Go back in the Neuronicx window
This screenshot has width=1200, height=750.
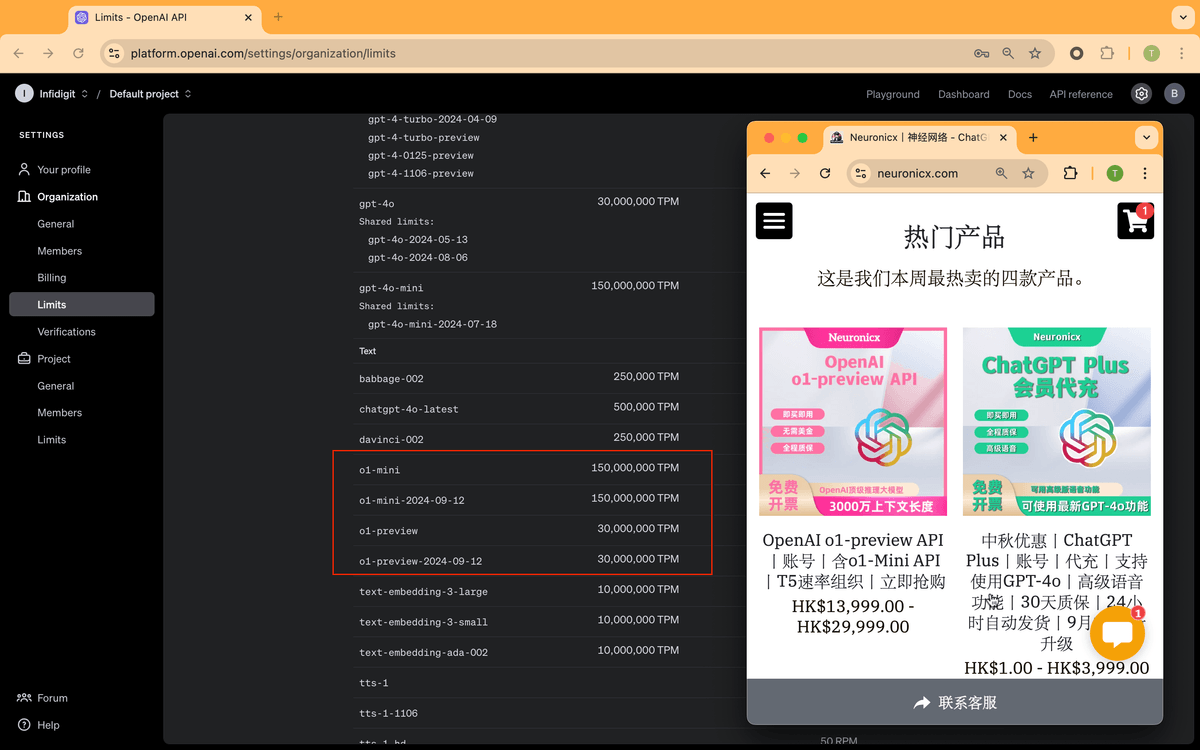[x=765, y=173]
